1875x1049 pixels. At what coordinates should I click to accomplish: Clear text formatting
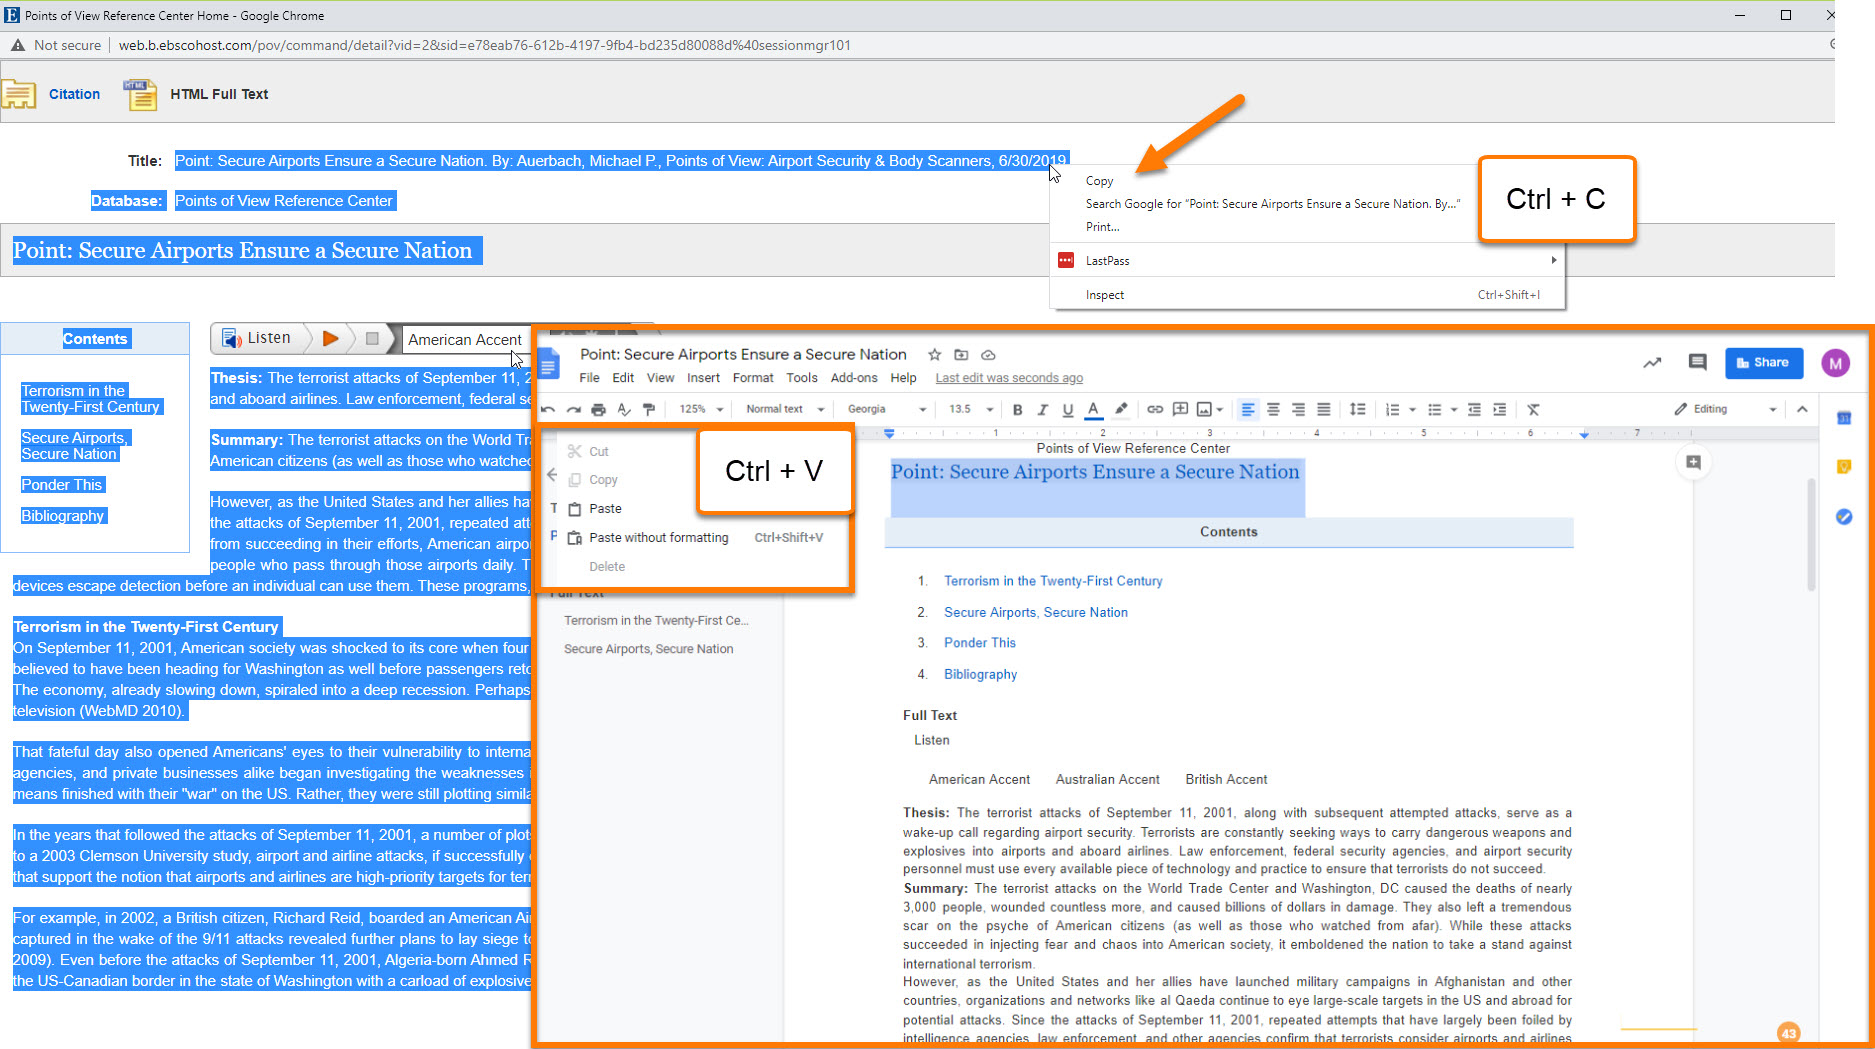coord(1533,409)
